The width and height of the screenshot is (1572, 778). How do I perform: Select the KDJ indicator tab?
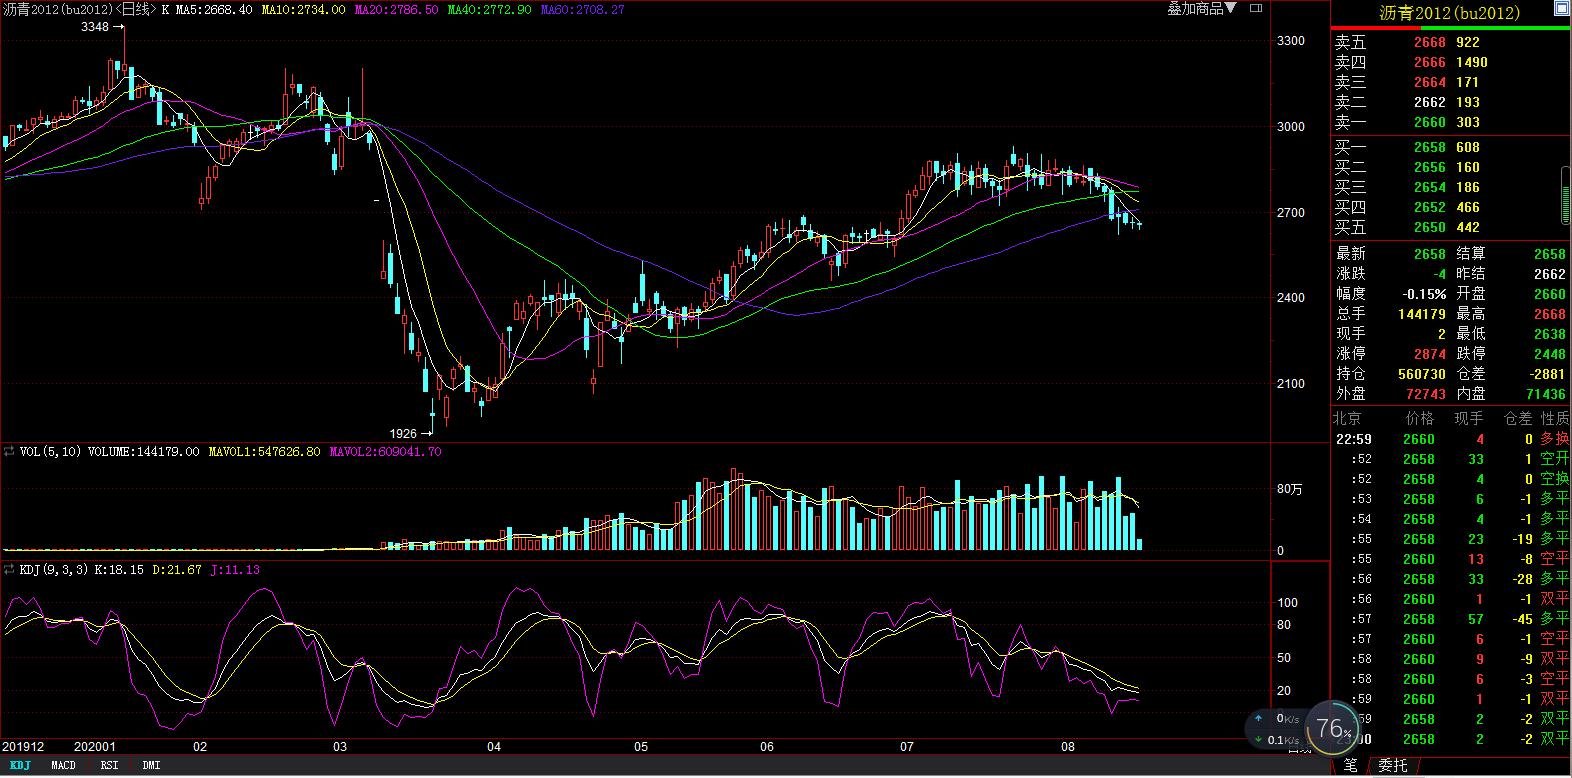click(x=21, y=765)
